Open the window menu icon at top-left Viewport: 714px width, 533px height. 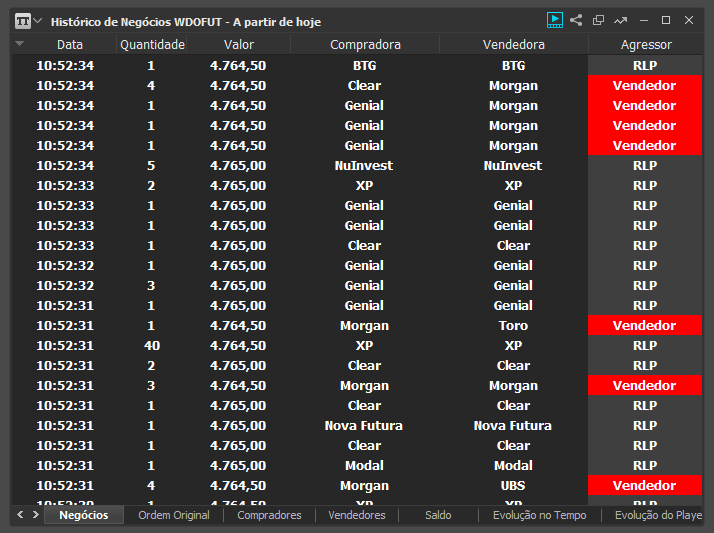click(x=23, y=21)
